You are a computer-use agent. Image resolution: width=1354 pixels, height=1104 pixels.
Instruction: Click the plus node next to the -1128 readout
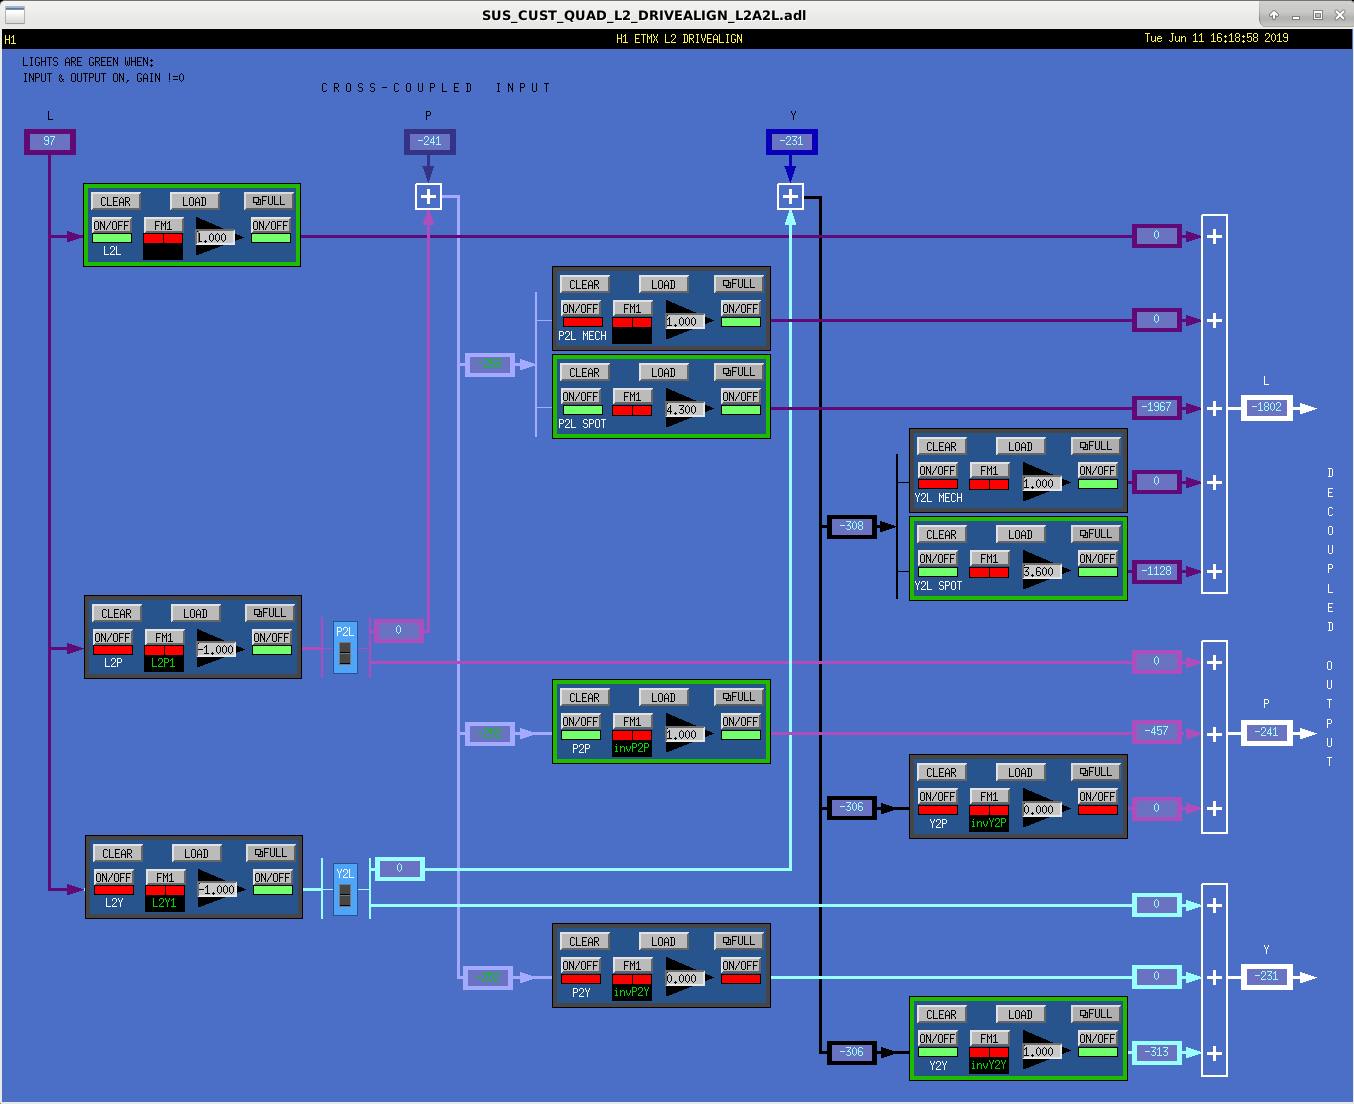tap(1214, 572)
